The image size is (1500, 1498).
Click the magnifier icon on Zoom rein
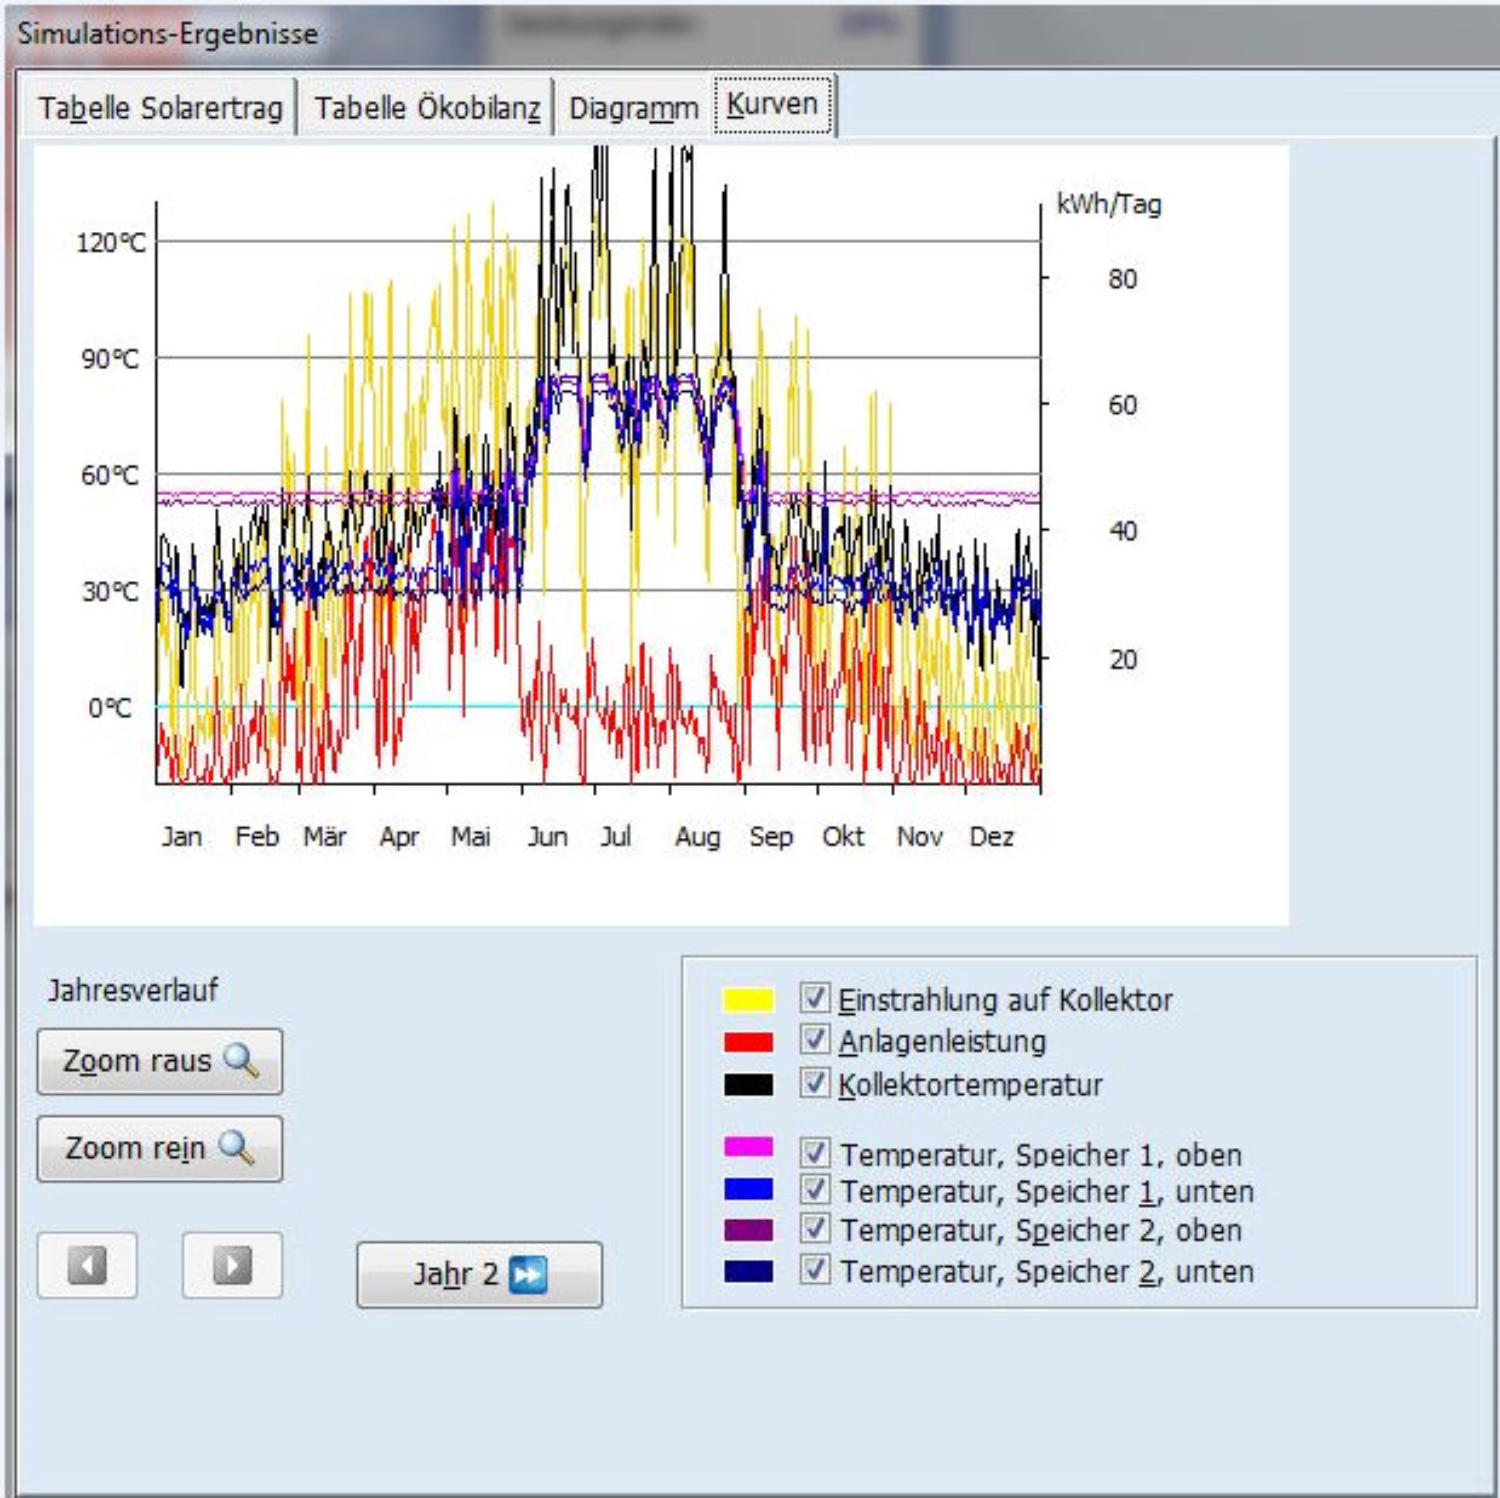tap(236, 1147)
